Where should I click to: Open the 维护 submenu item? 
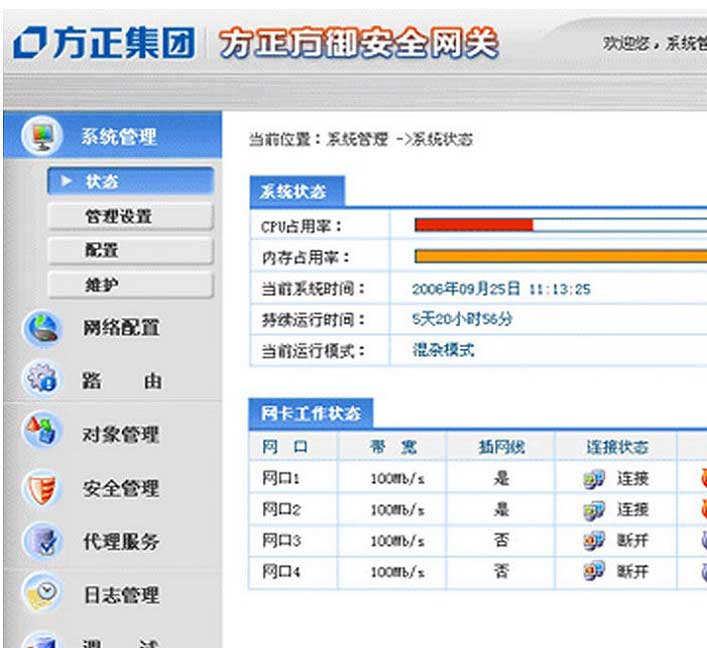pyautogui.click(x=130, y=285)
